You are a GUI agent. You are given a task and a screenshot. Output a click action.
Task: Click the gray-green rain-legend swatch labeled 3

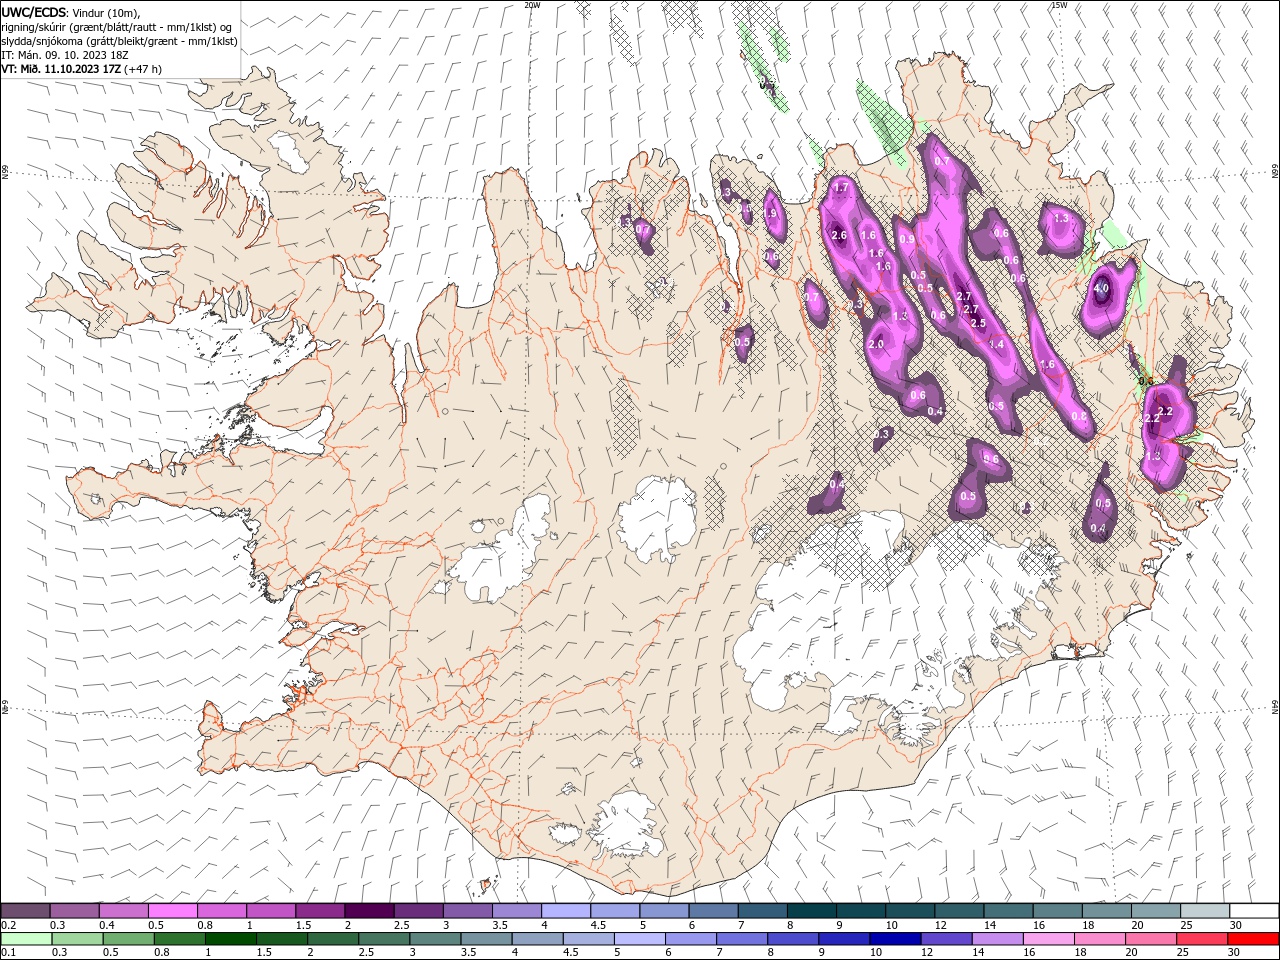(x=435, y=939)
